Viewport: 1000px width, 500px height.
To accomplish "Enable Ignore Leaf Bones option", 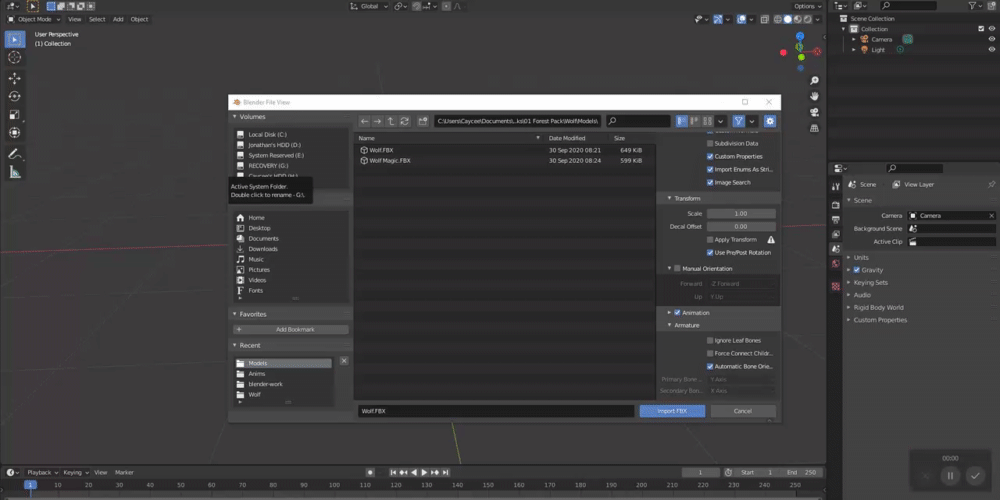I will pos(710,340).
